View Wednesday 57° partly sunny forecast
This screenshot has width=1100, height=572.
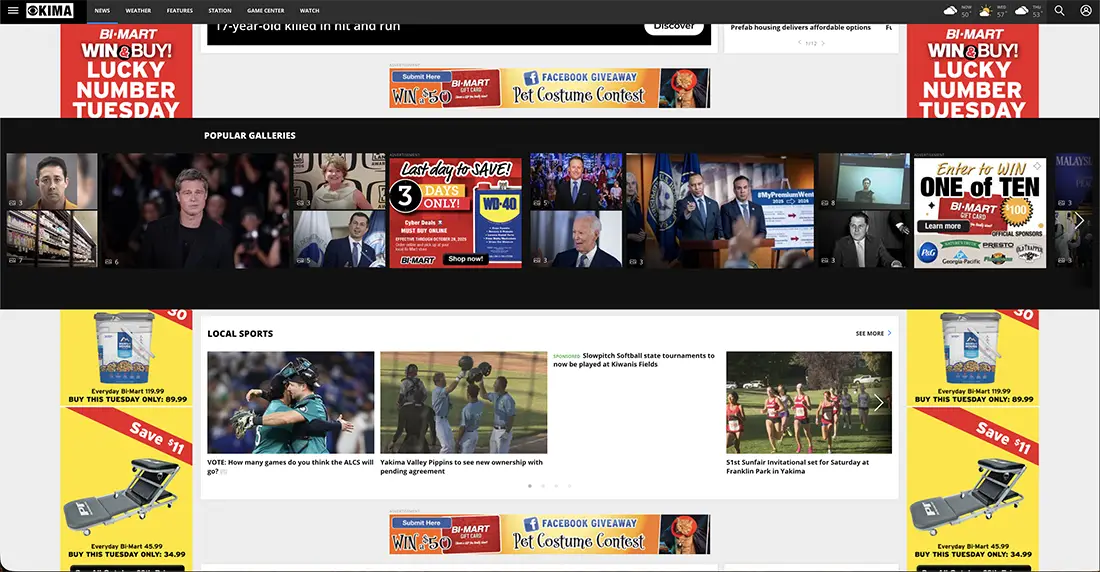[986, 11]
